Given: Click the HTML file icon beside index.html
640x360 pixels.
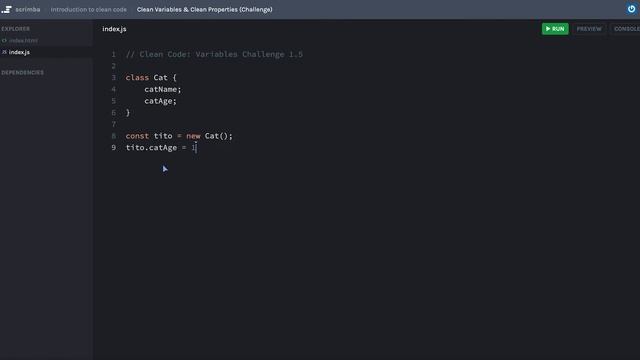Looking at the screenshot, I should coord(4,40).
